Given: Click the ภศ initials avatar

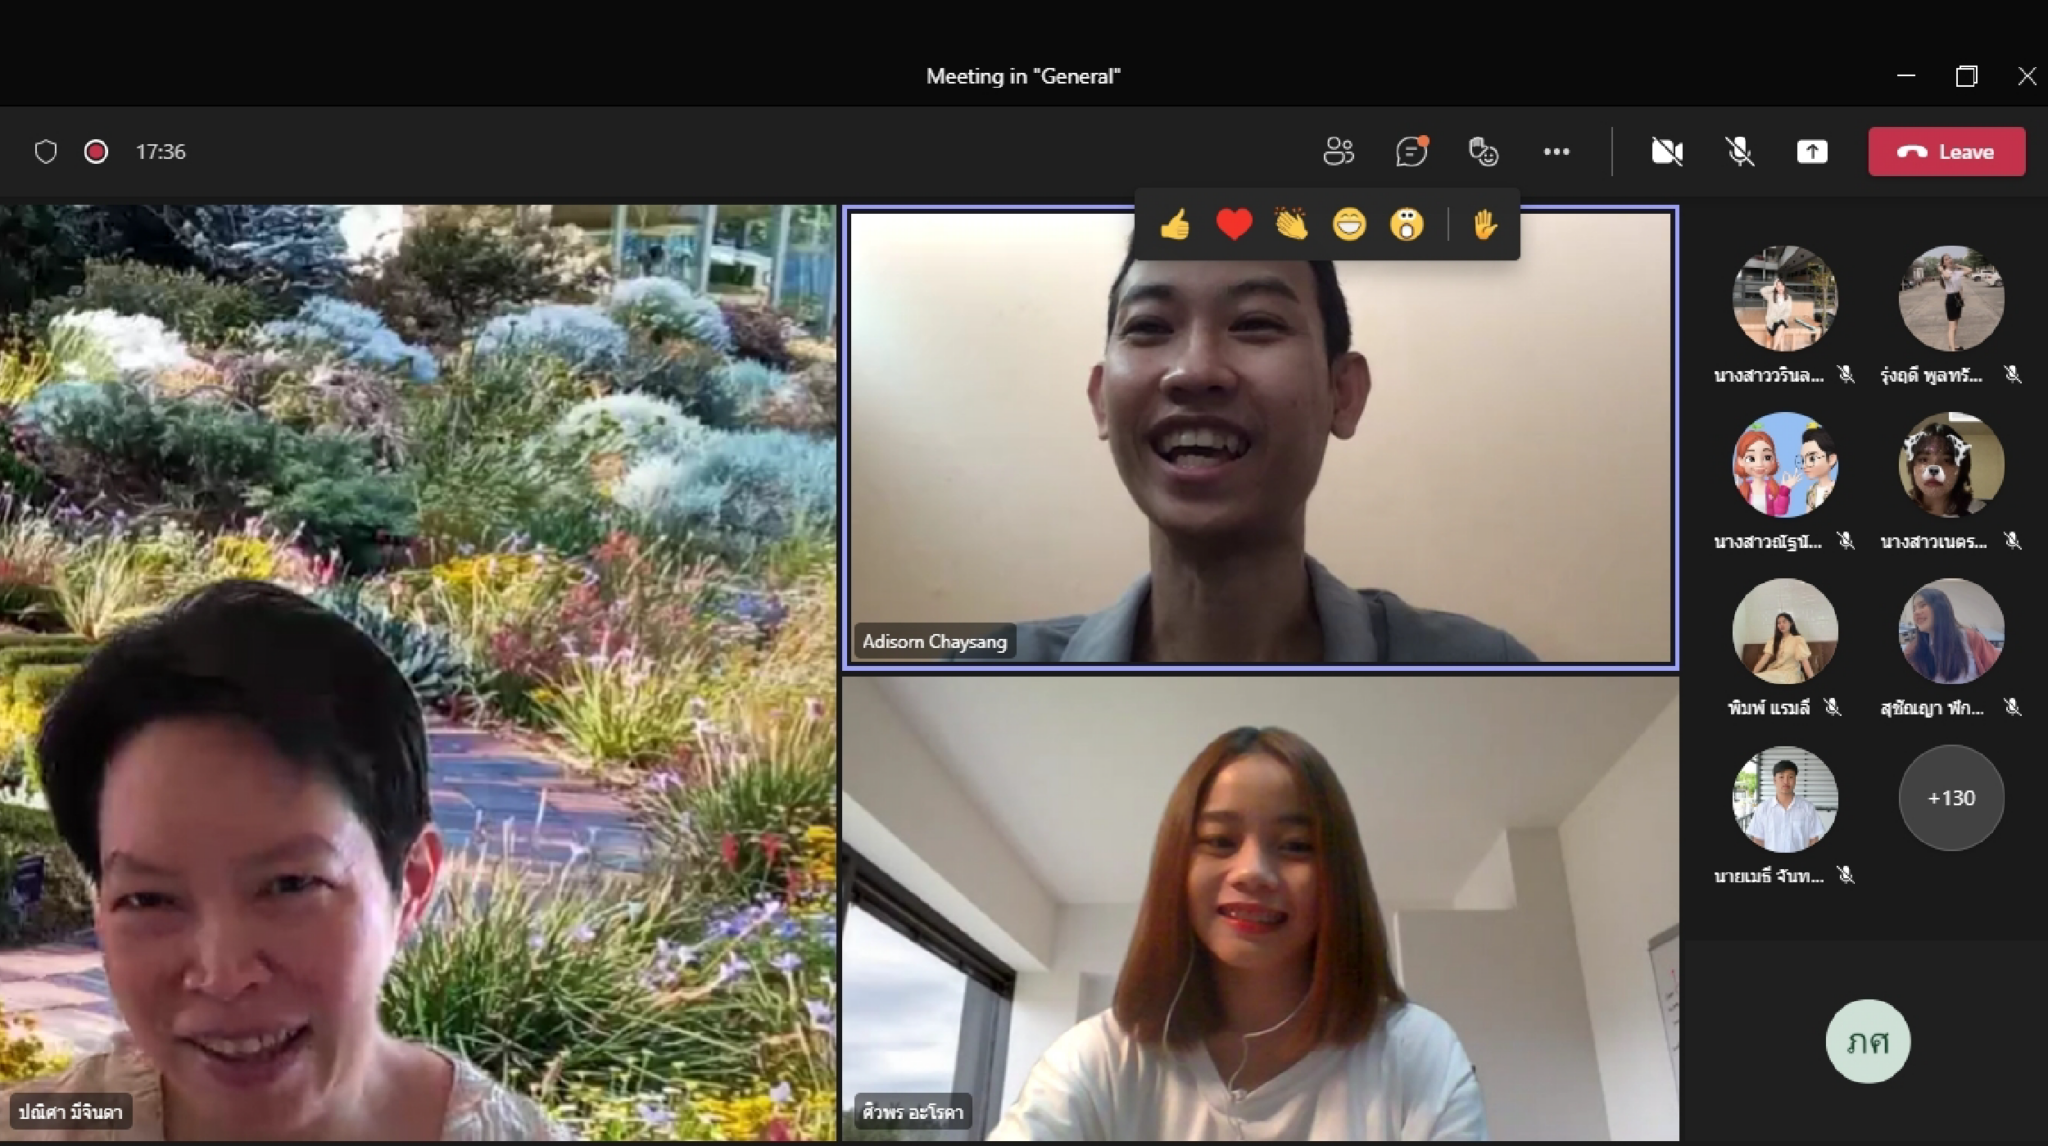Looking at the screenshot, I should click(1868, 1041).
